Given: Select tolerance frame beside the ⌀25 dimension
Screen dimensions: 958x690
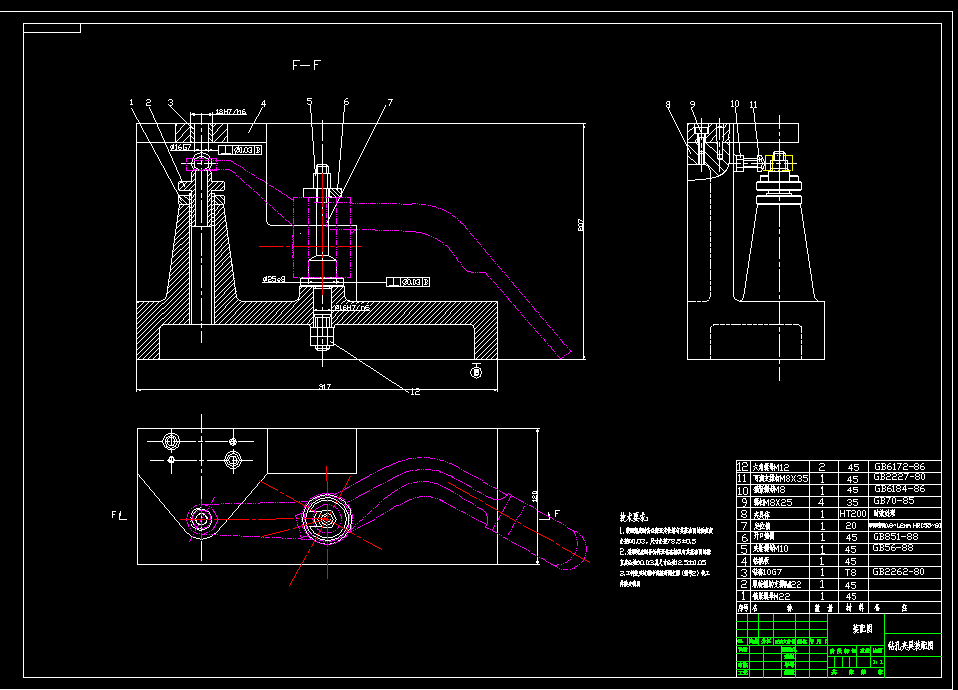Looking at the screenshot, I should [408, 282].
